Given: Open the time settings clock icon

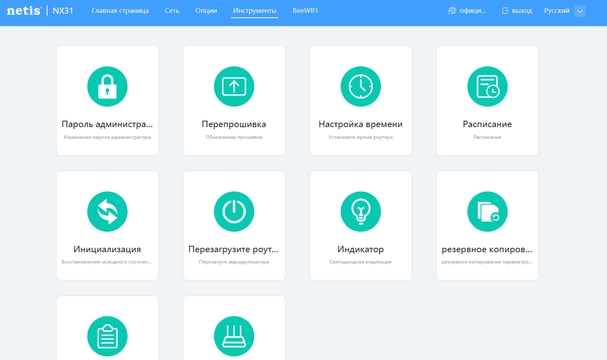Looking at the screenshot, I should point(360,86).
